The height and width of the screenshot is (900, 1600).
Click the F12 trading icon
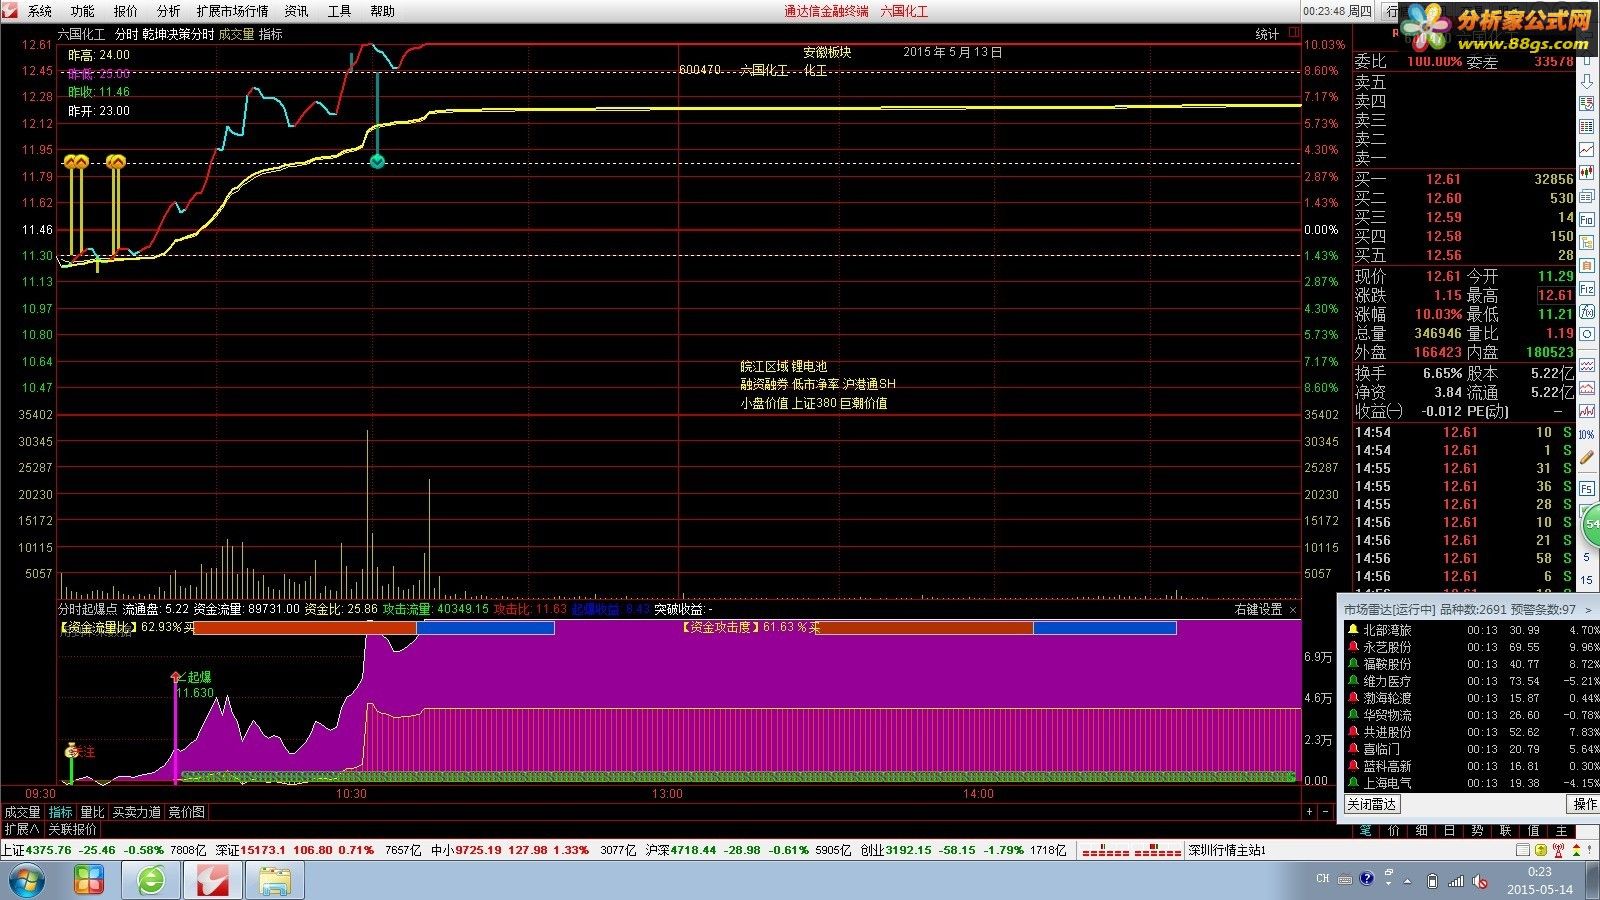1587,289
